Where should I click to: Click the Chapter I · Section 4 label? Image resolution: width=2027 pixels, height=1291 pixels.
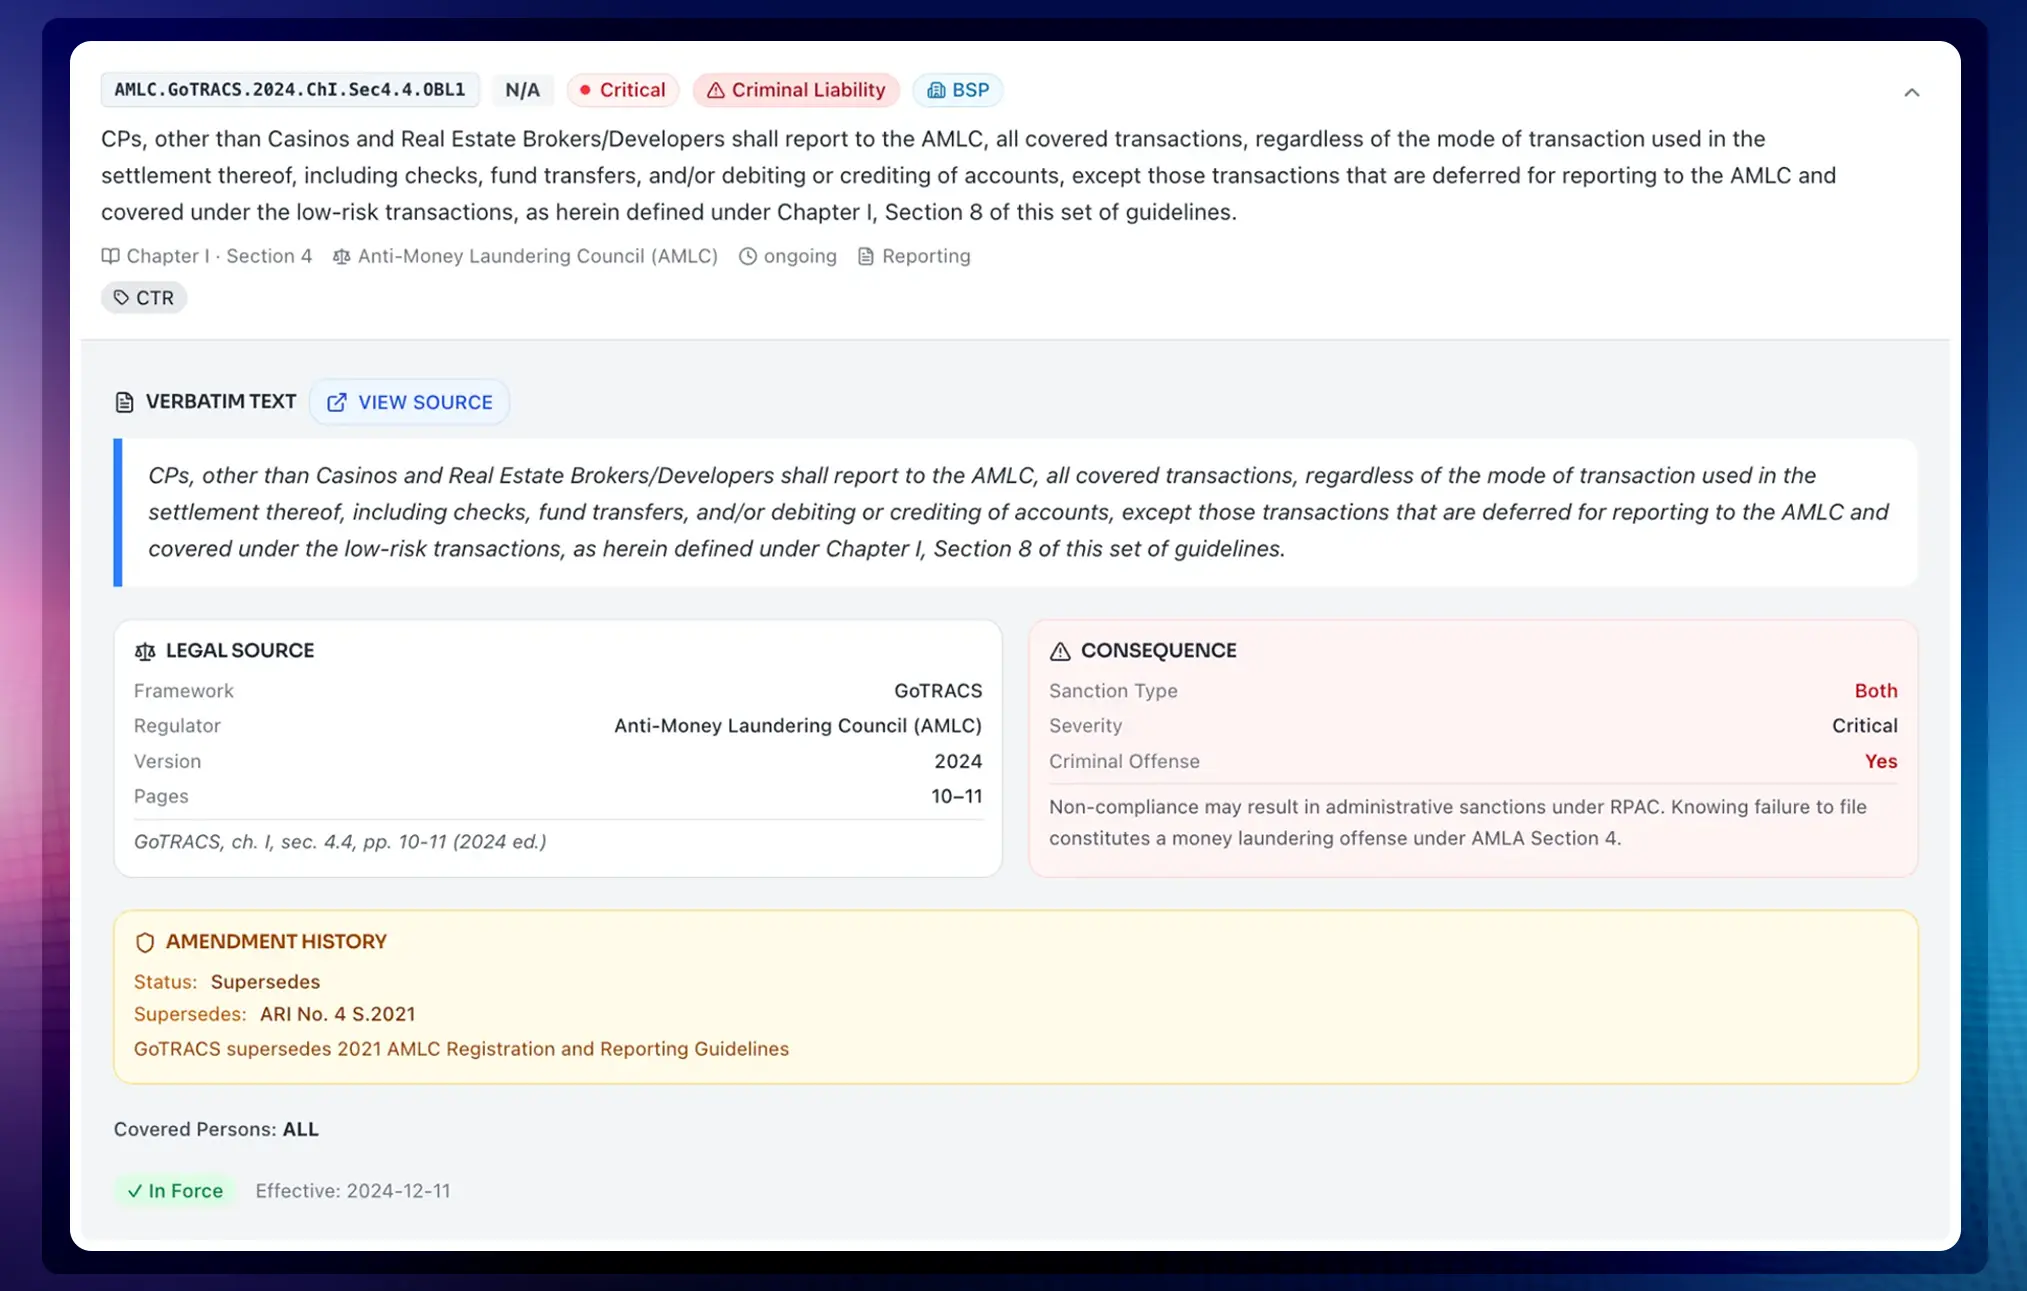pyautogui.click(x=219, y=256)
